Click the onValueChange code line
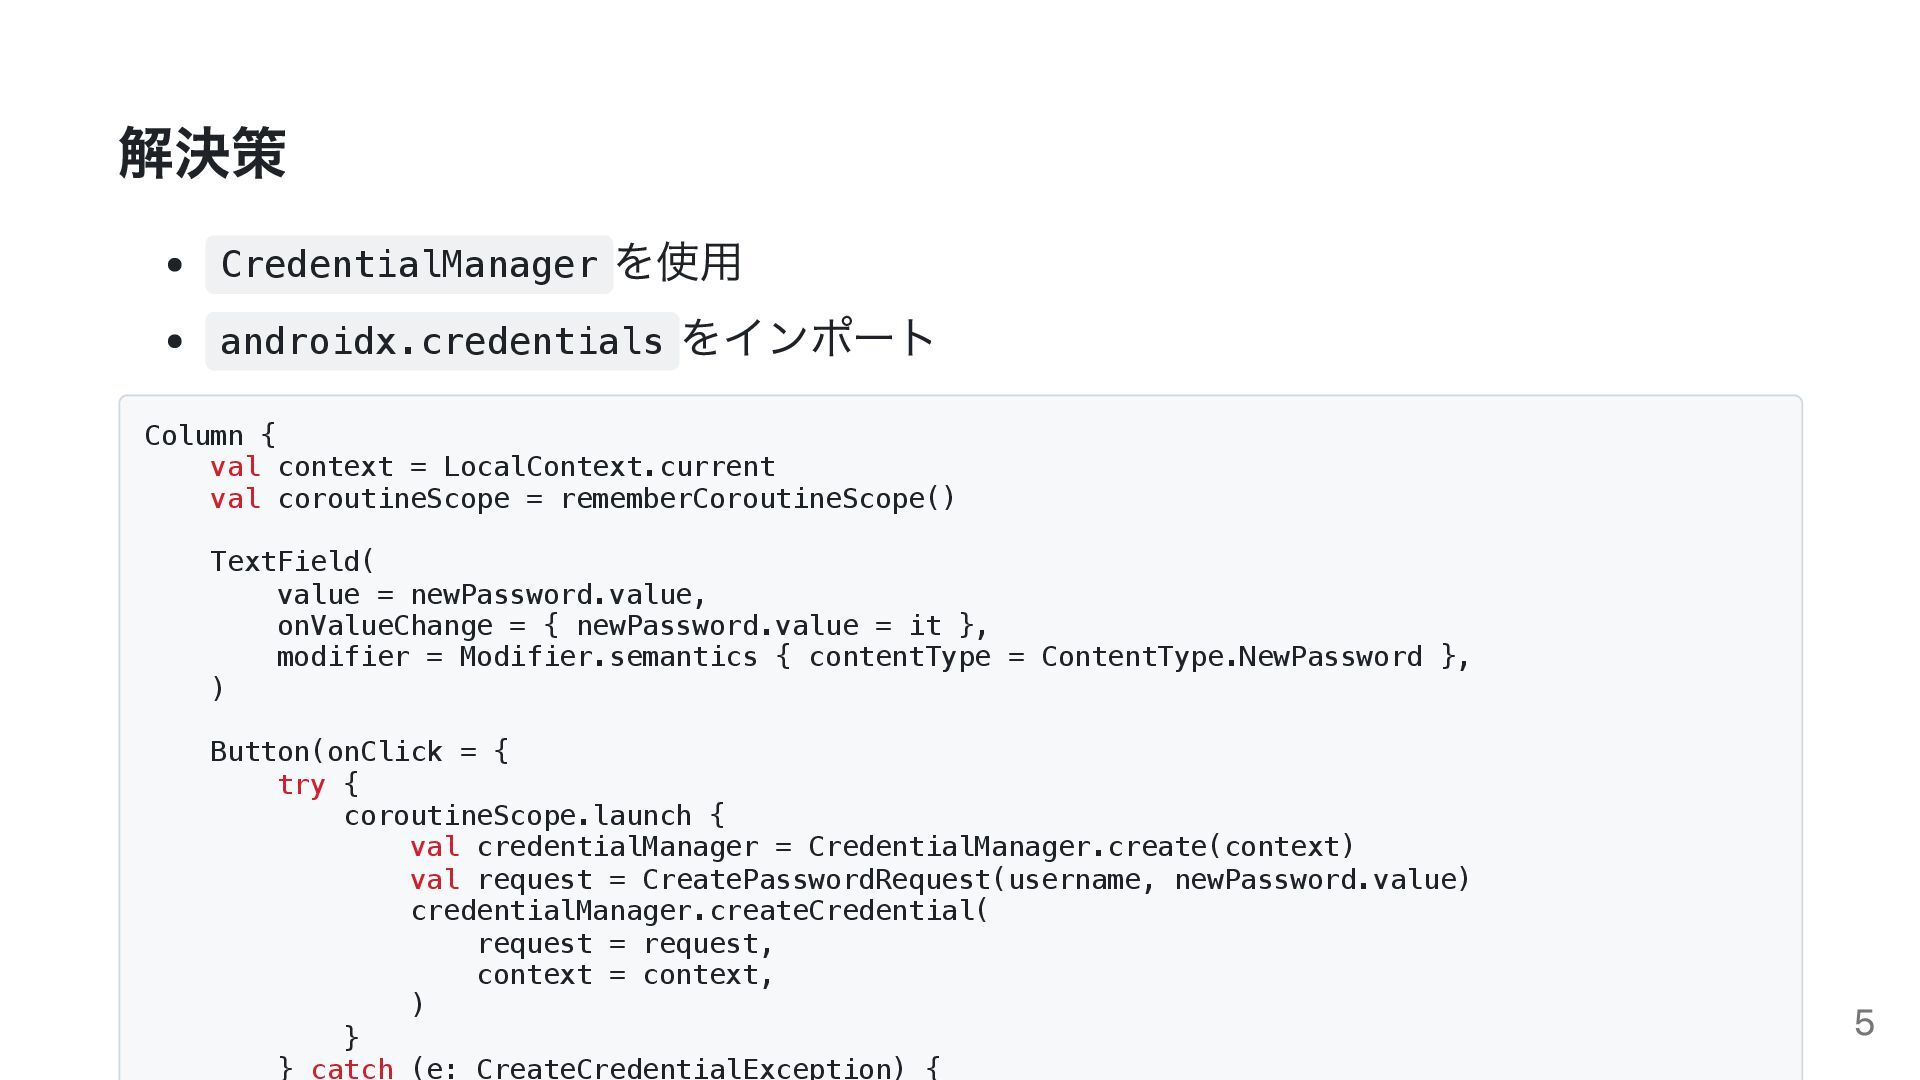 (x=632, y=626)
